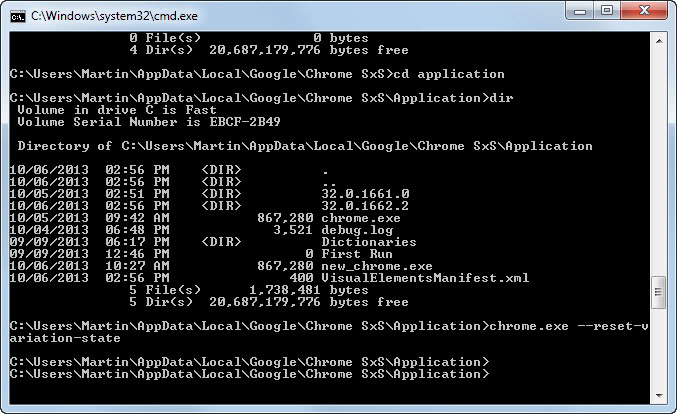This screenshot has width=677, height=414.
Task: Click the serial number EBCF-2B49
Action: (245, 122)
